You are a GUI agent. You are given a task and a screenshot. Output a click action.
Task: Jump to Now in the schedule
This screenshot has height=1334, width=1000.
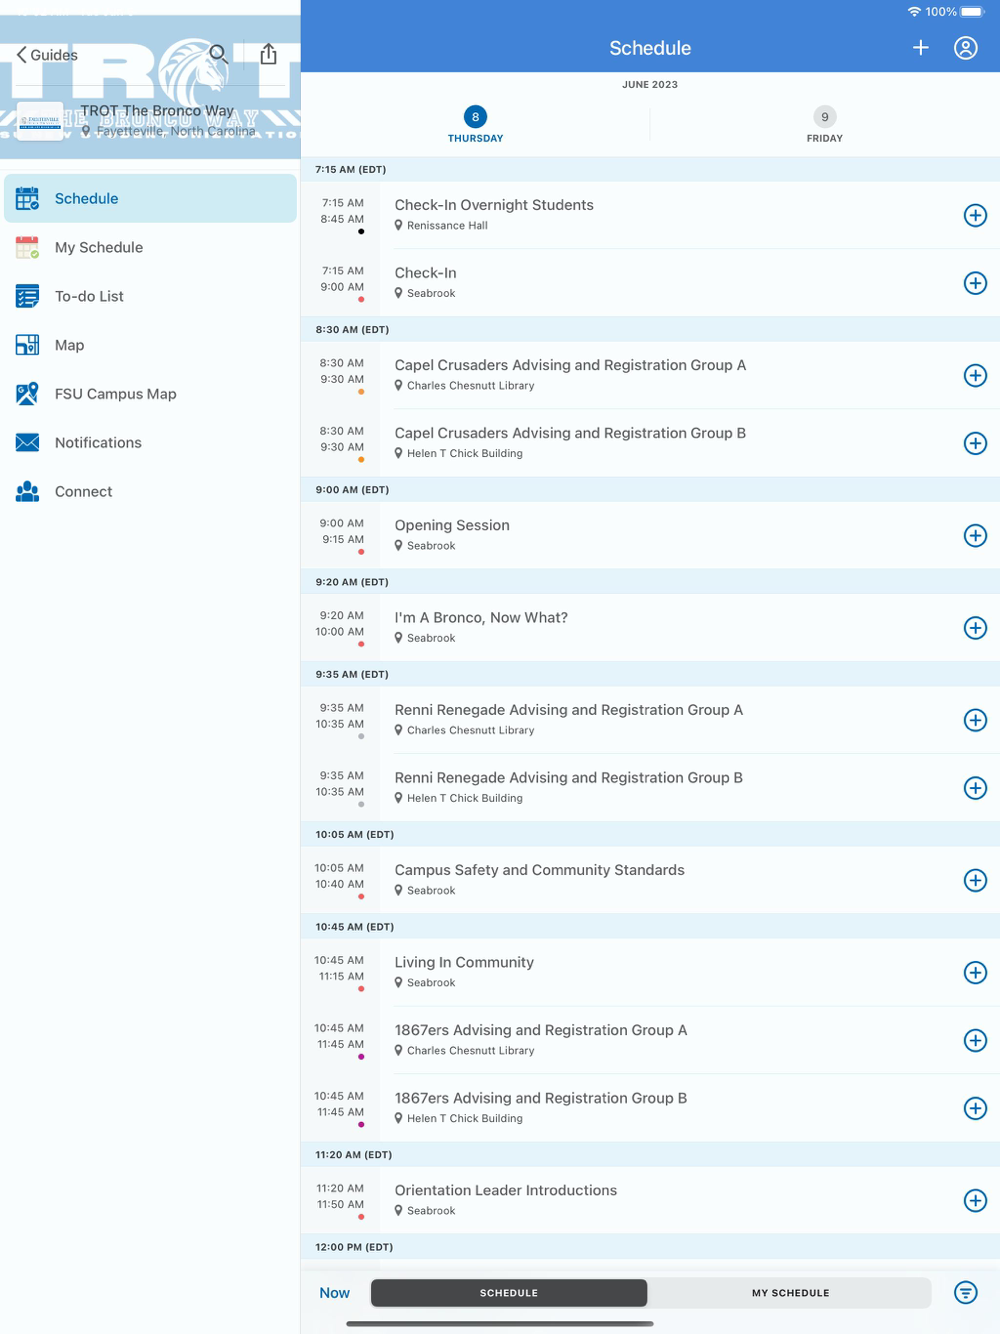[334, 1293]
